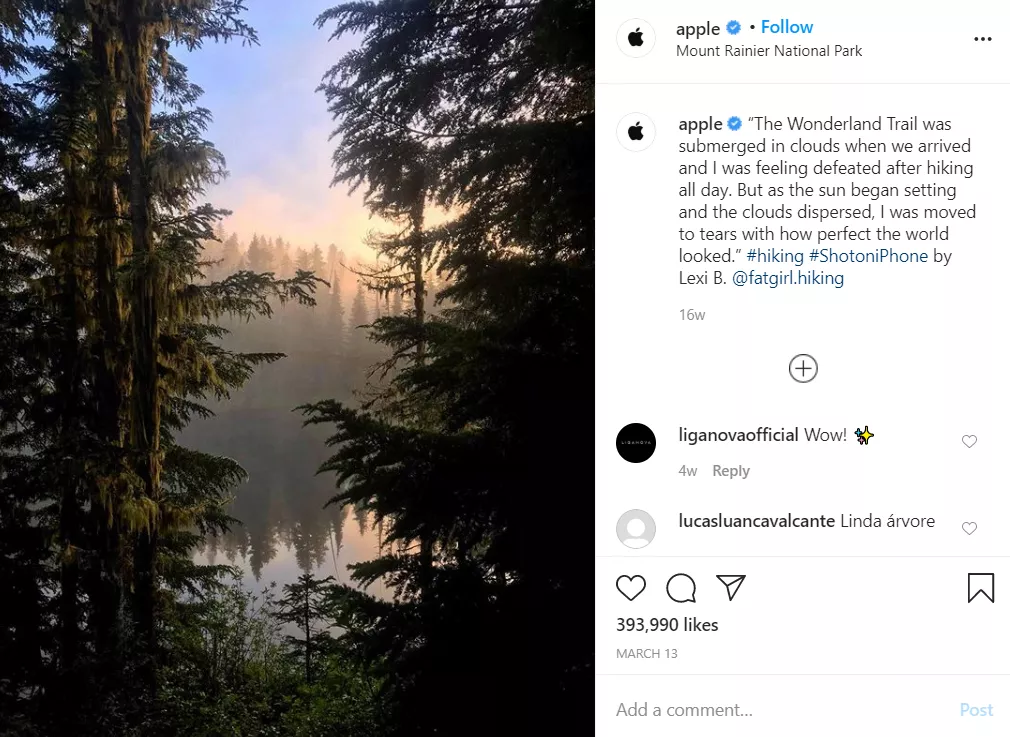Open comments with the speech bubble icon
Image resolution: width=1010 pixels, height=737 pixels.
pos(681,588)
